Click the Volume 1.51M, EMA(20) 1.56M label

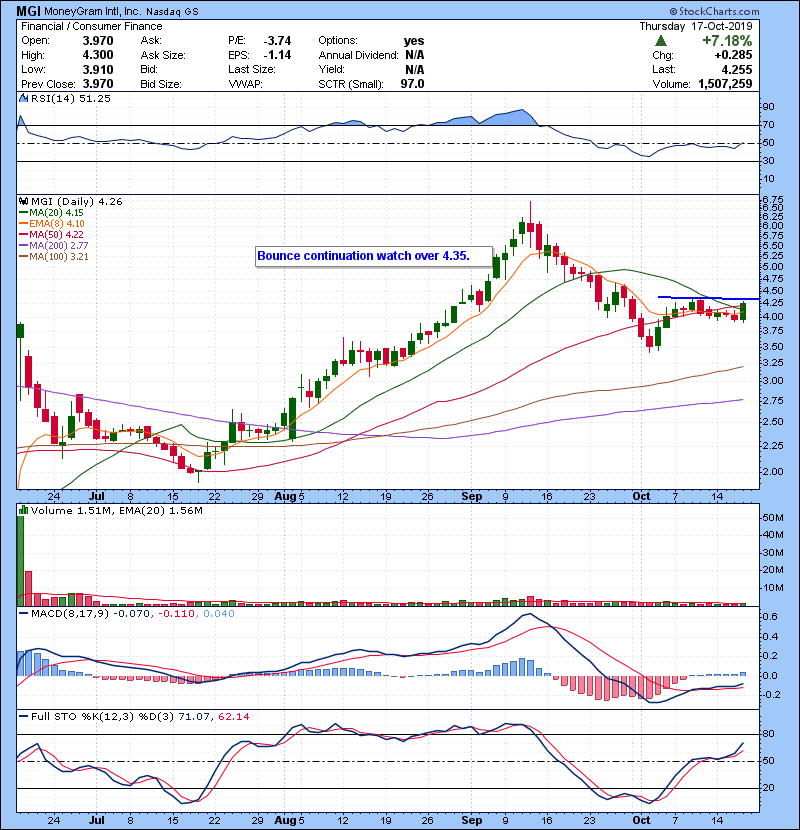pos(116,510)
